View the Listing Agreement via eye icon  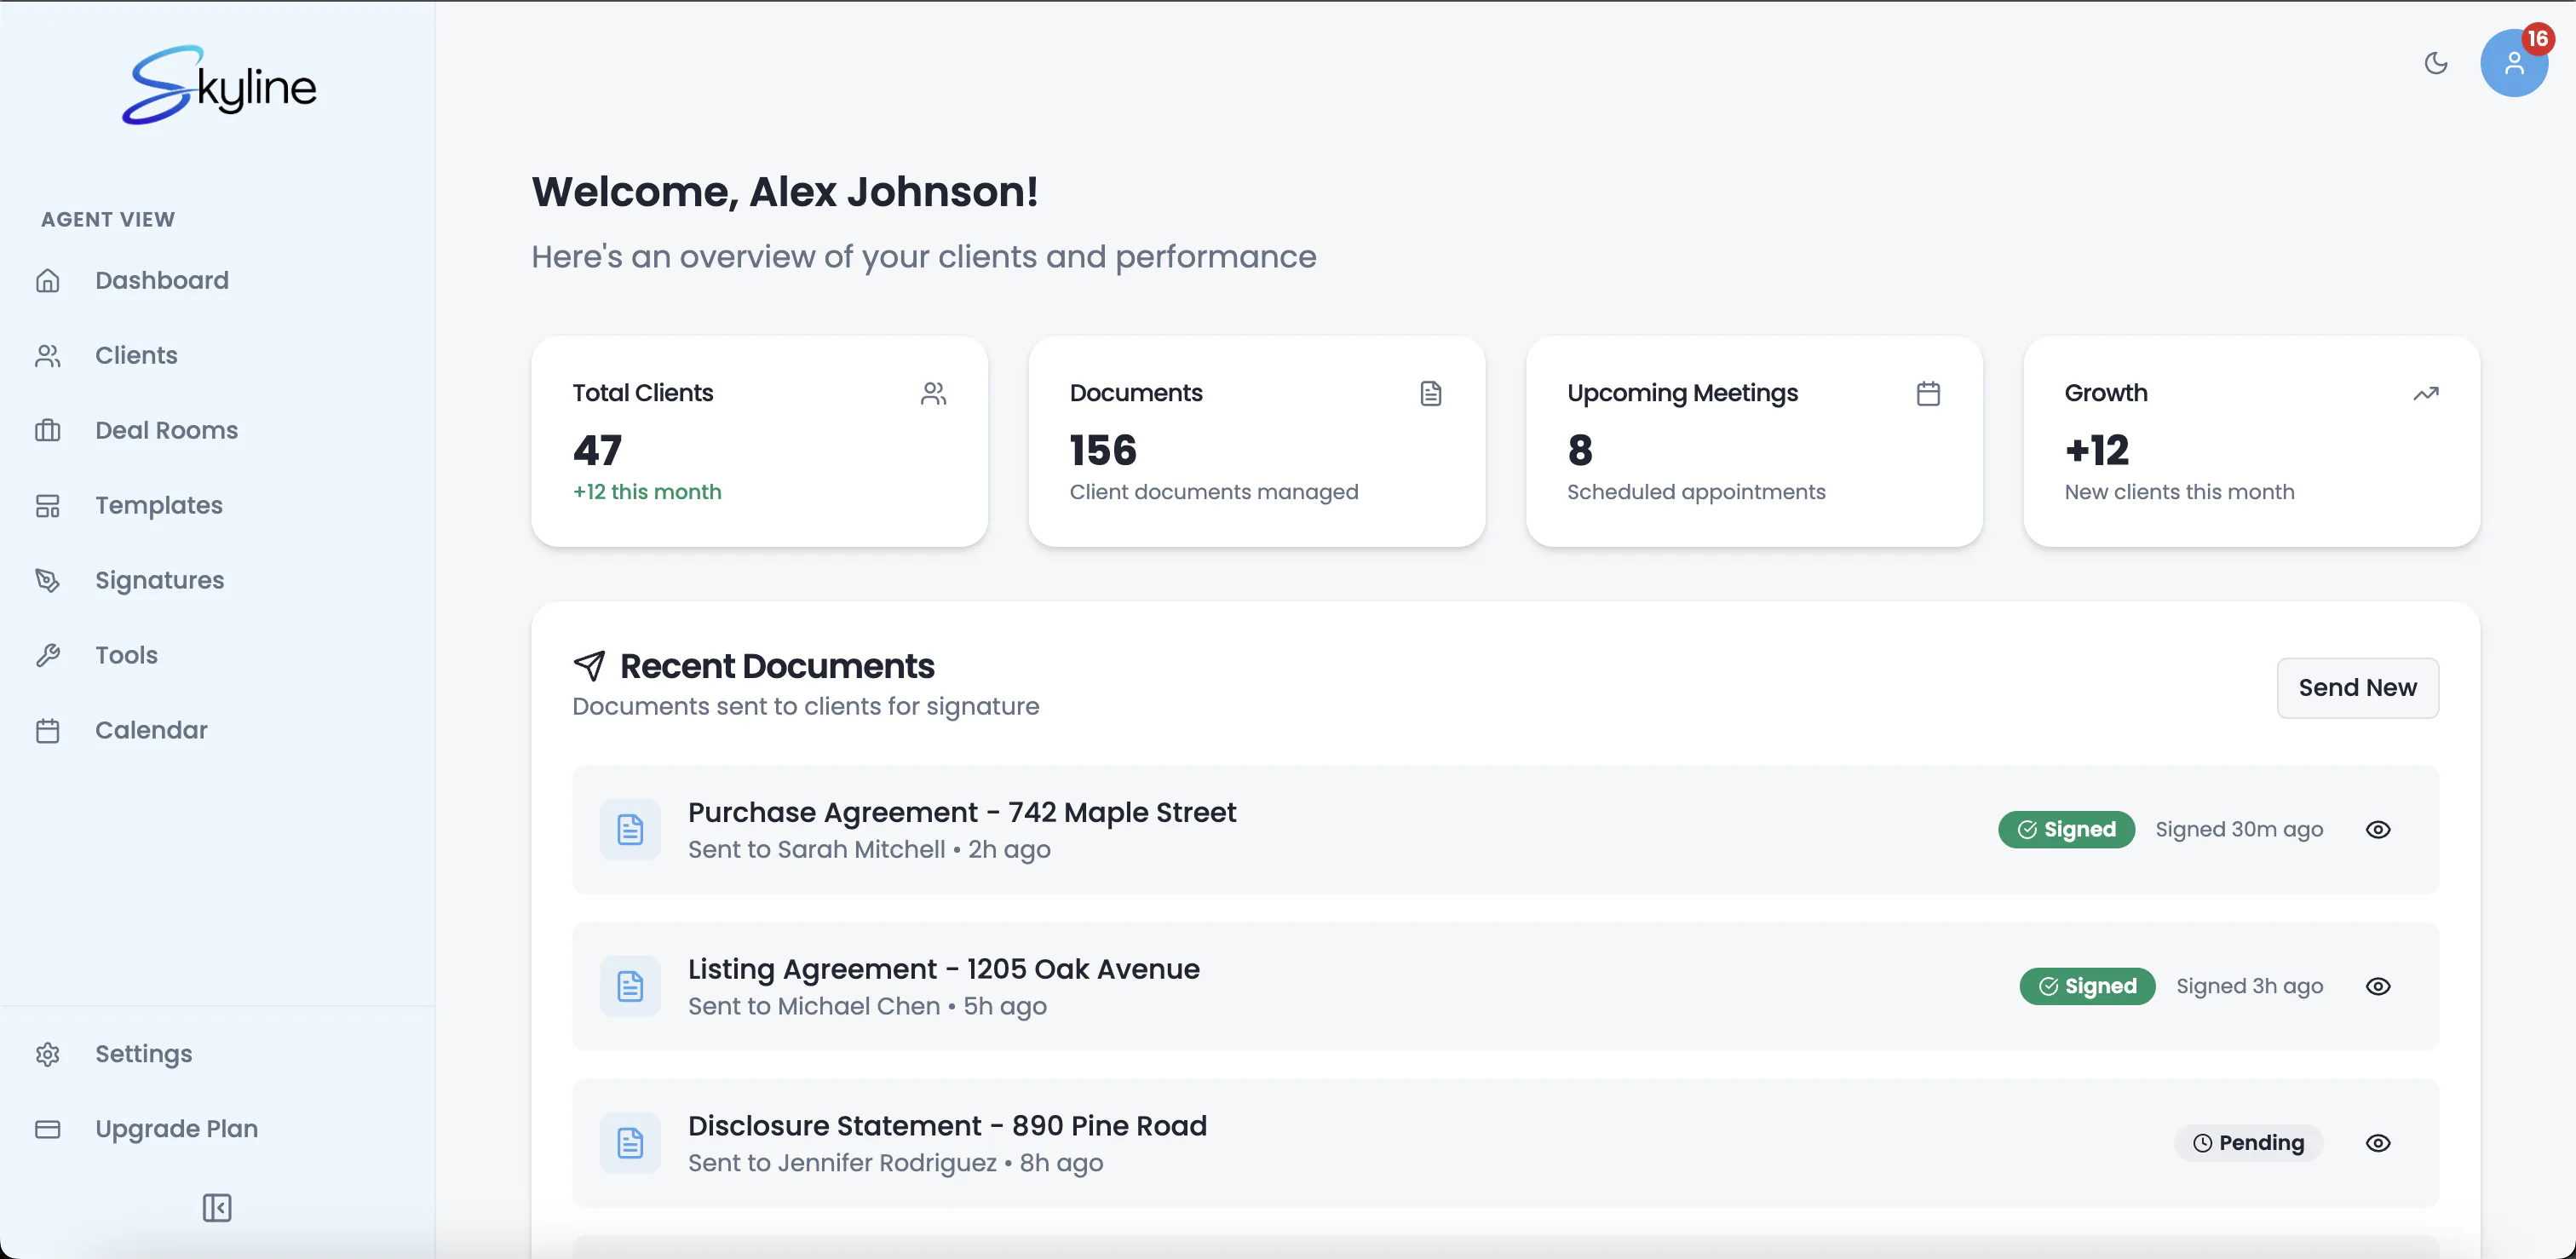pyautogui.click(x=2378, y=987)
